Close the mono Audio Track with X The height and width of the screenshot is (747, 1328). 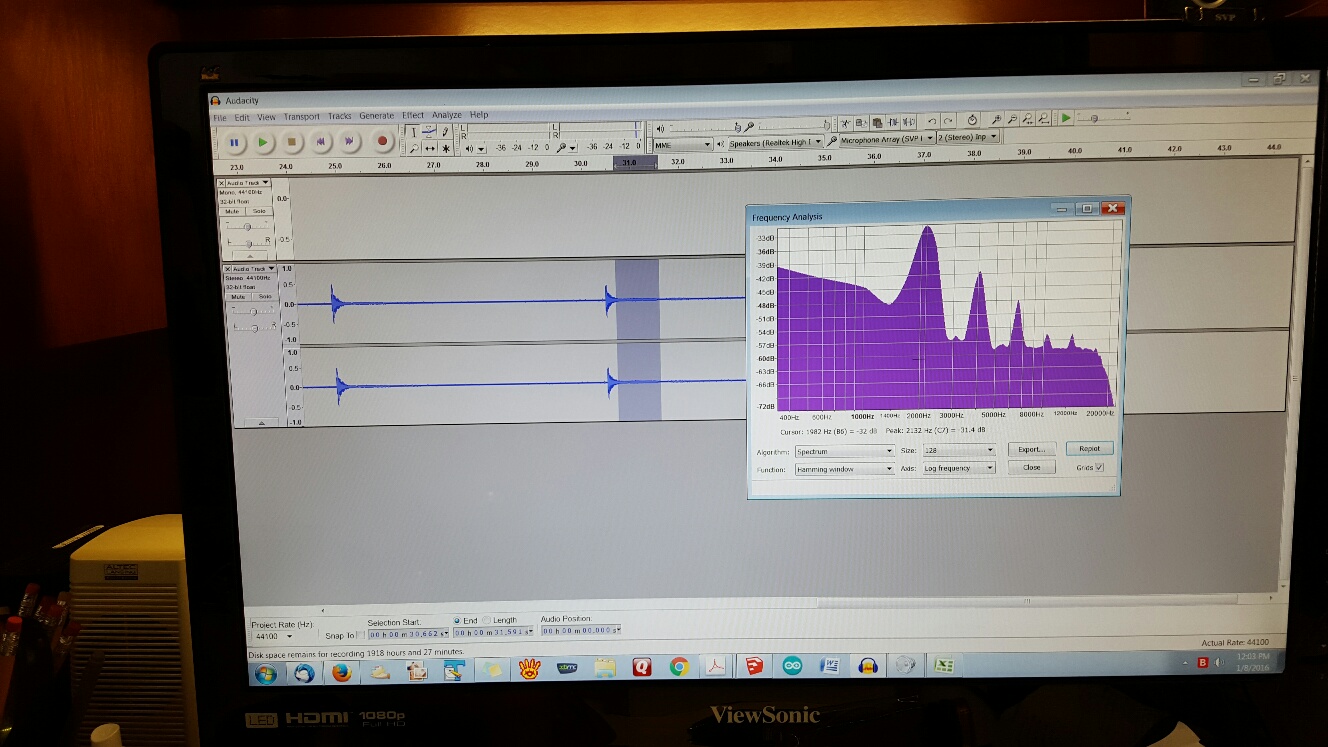pos(221,183)
